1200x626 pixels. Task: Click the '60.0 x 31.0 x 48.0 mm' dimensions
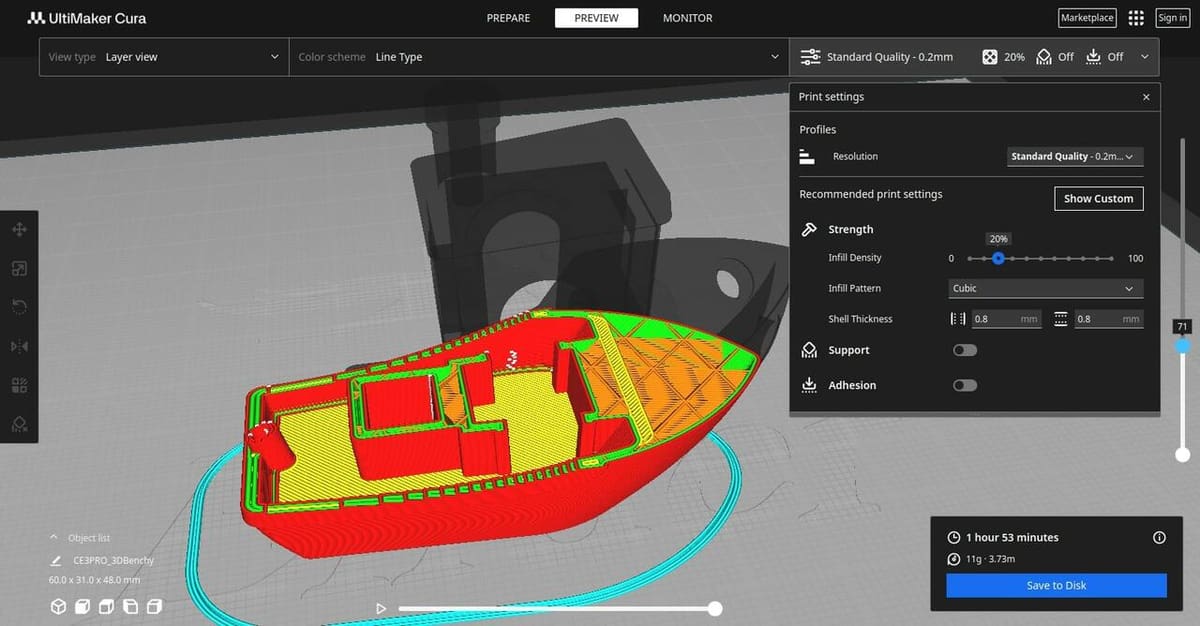pyautogui.click(x=95, y=580)
